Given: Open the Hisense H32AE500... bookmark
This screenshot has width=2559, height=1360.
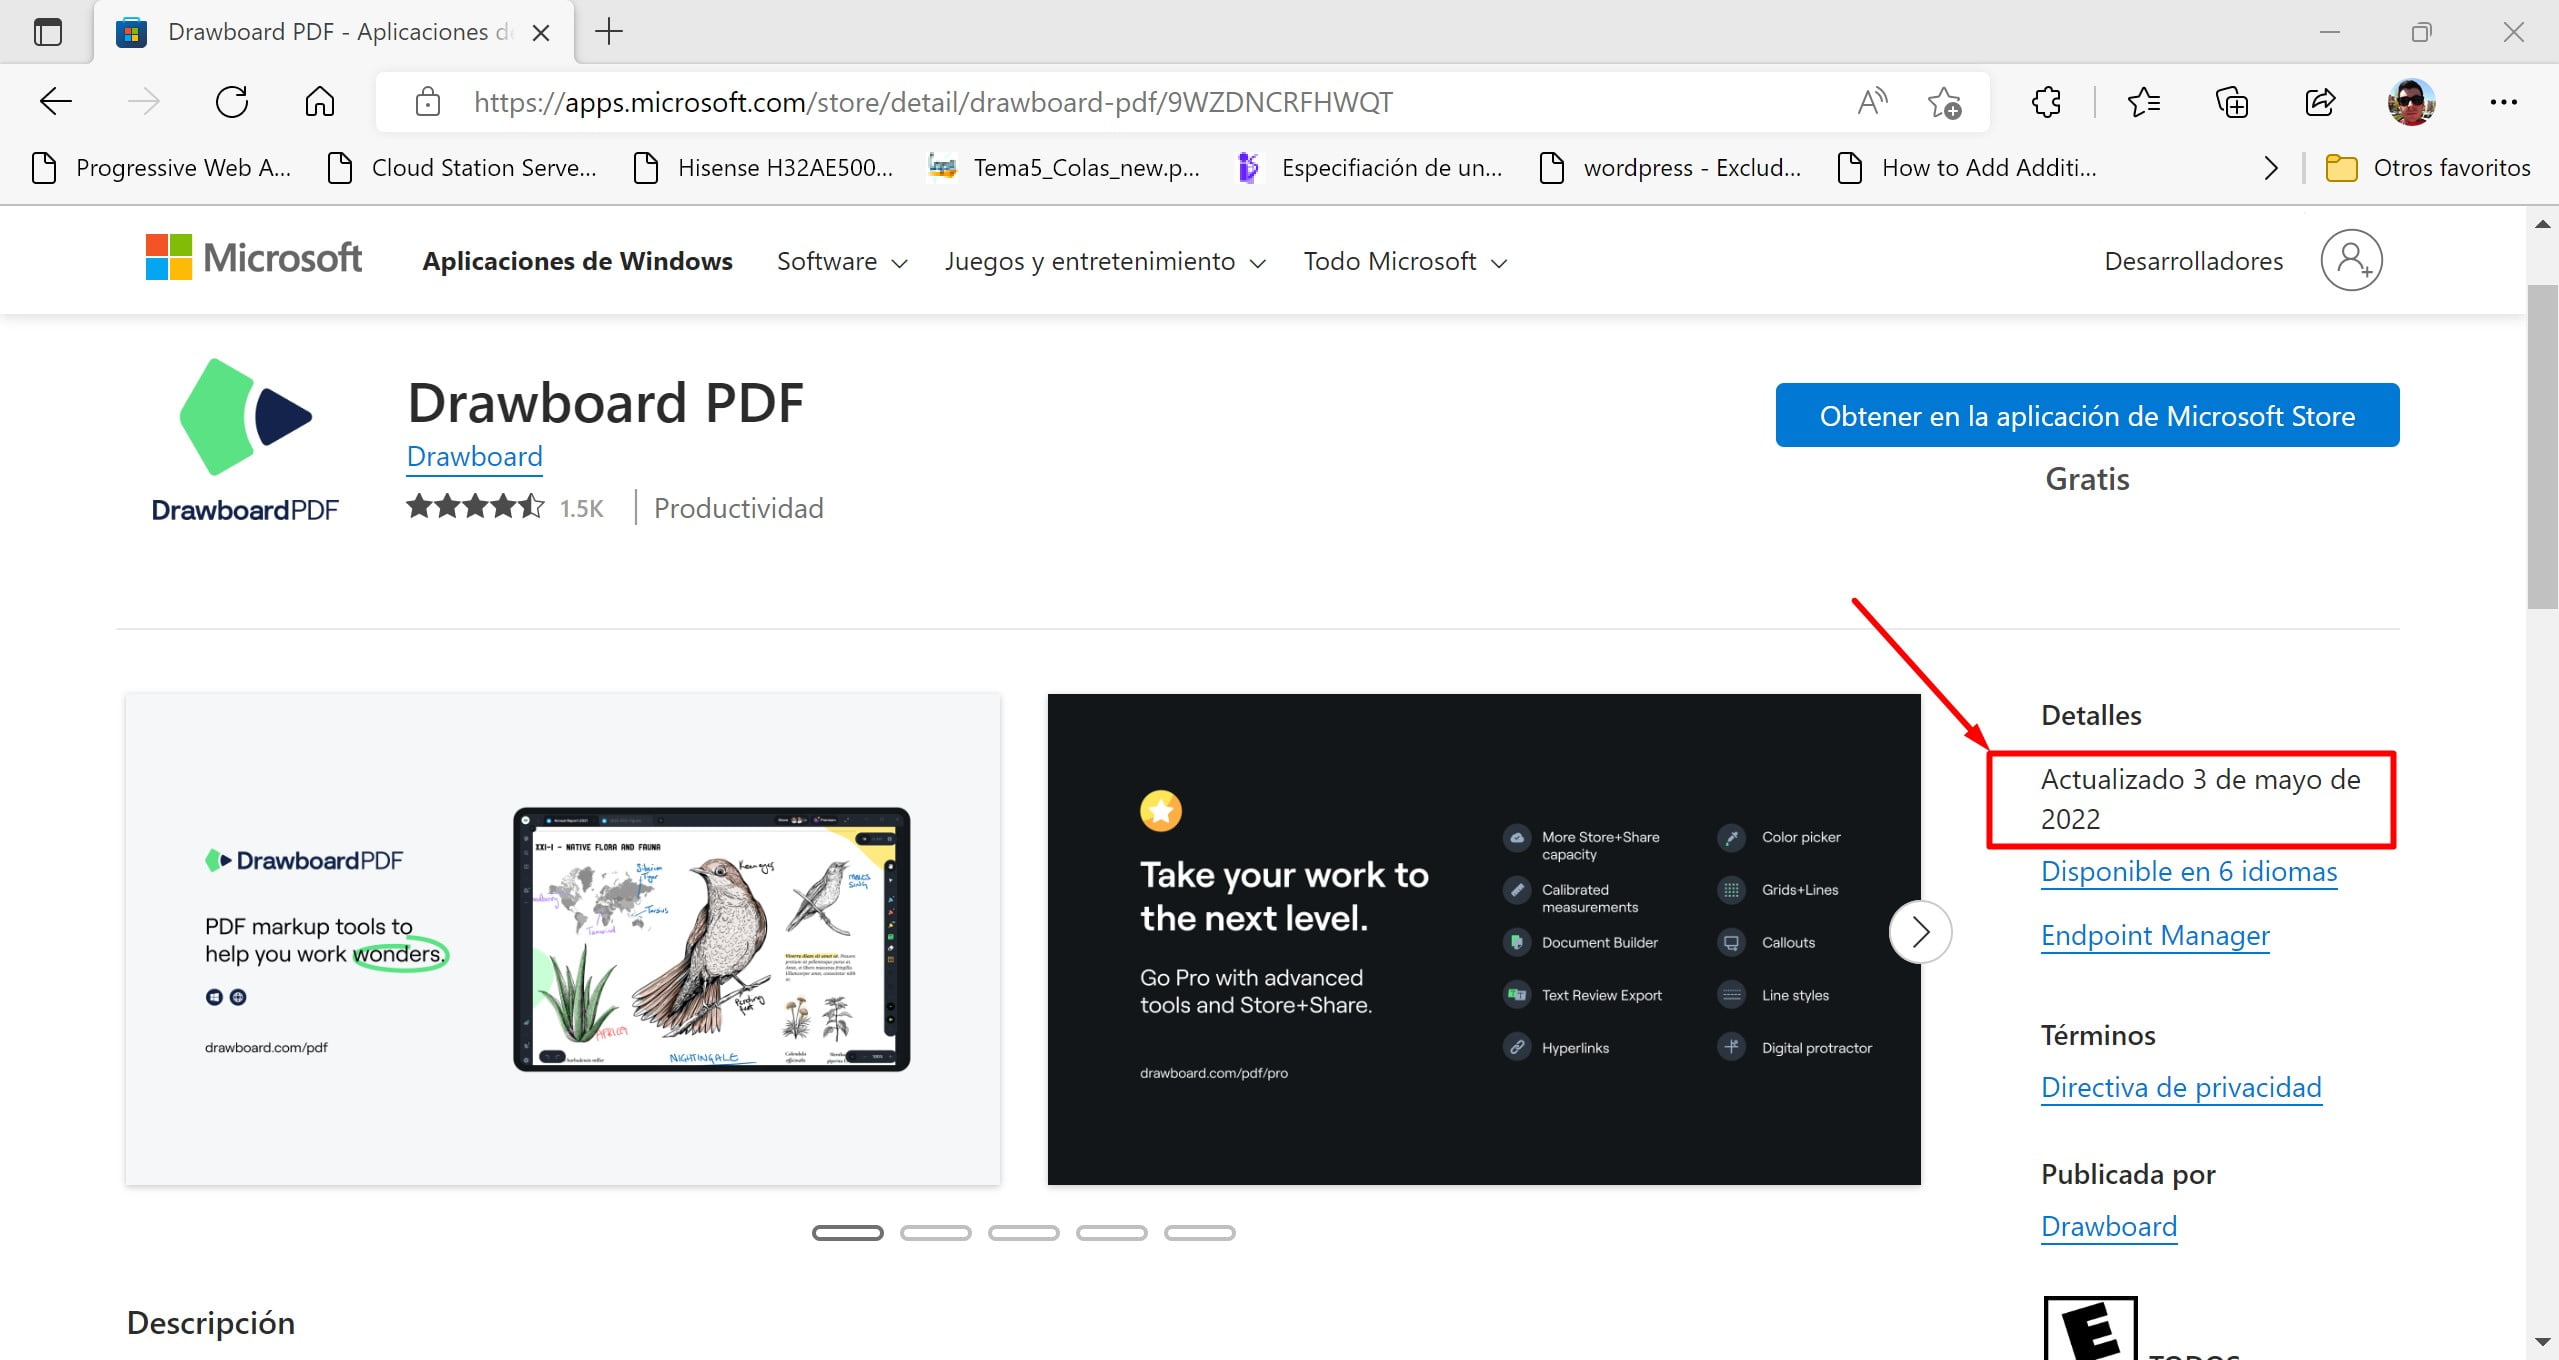Looking at the screenshot, I should 764,167.
